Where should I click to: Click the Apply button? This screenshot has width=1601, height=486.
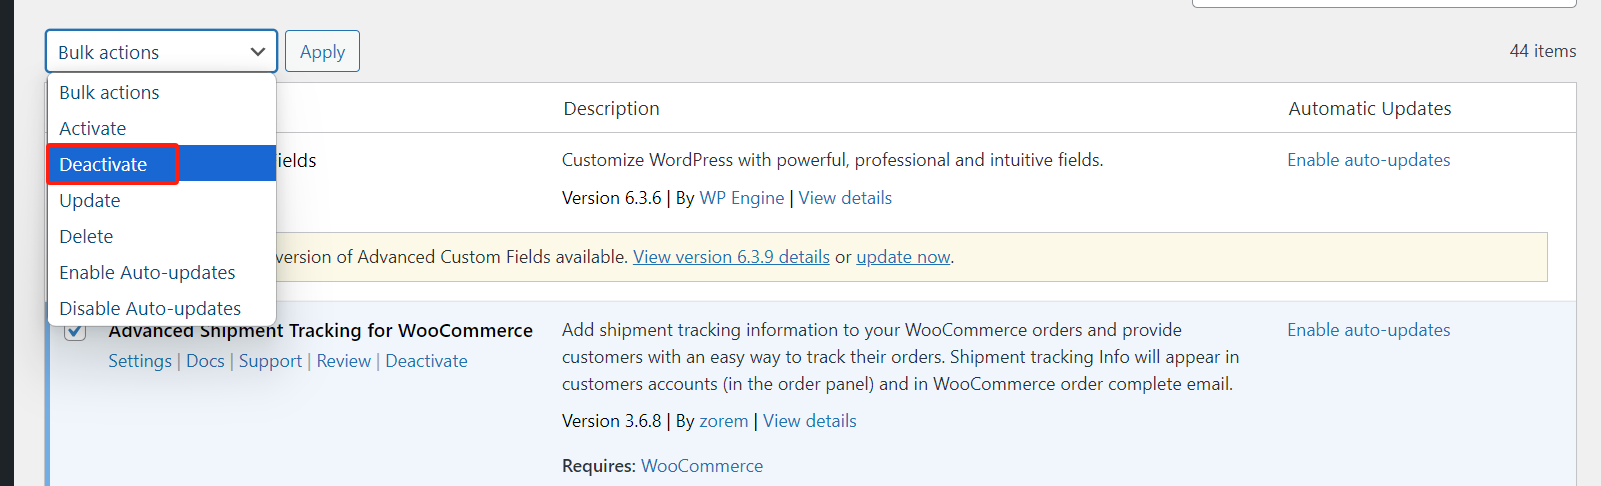coord(322,52)
